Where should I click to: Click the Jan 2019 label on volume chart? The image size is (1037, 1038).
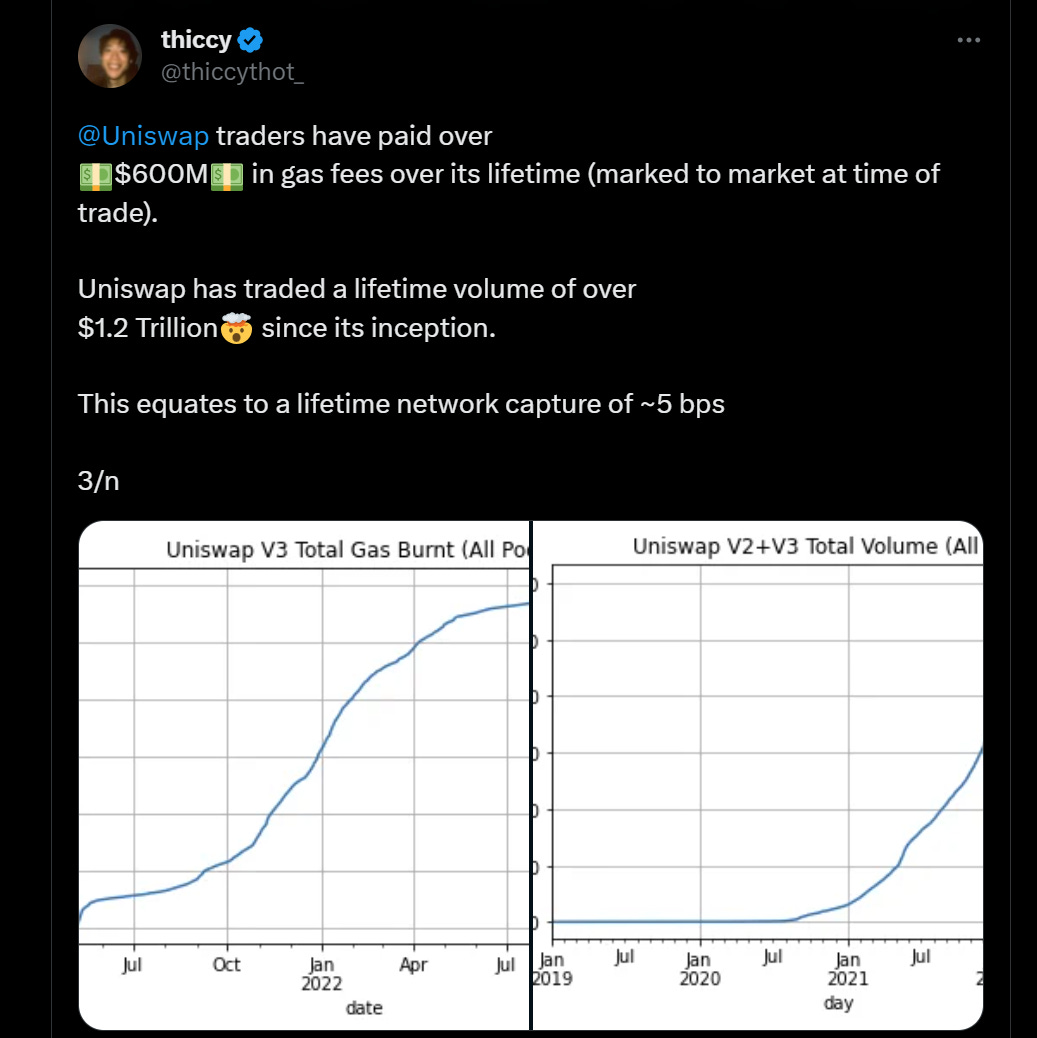[552, 968]
